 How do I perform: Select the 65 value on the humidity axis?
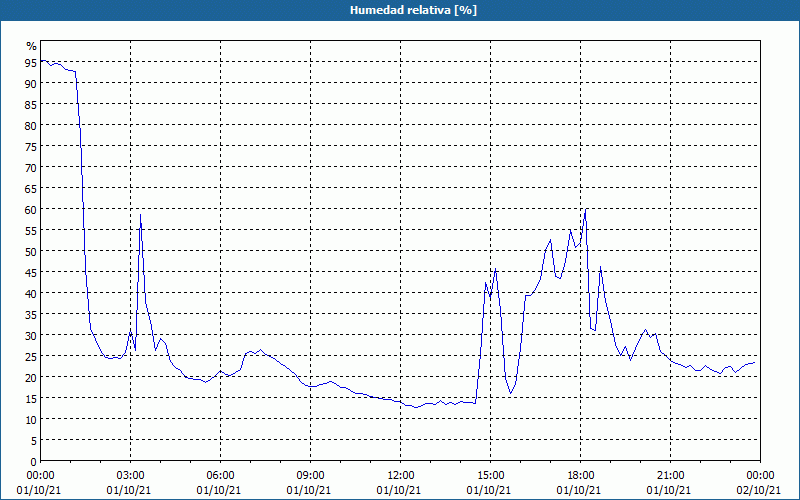click(31, 188)
